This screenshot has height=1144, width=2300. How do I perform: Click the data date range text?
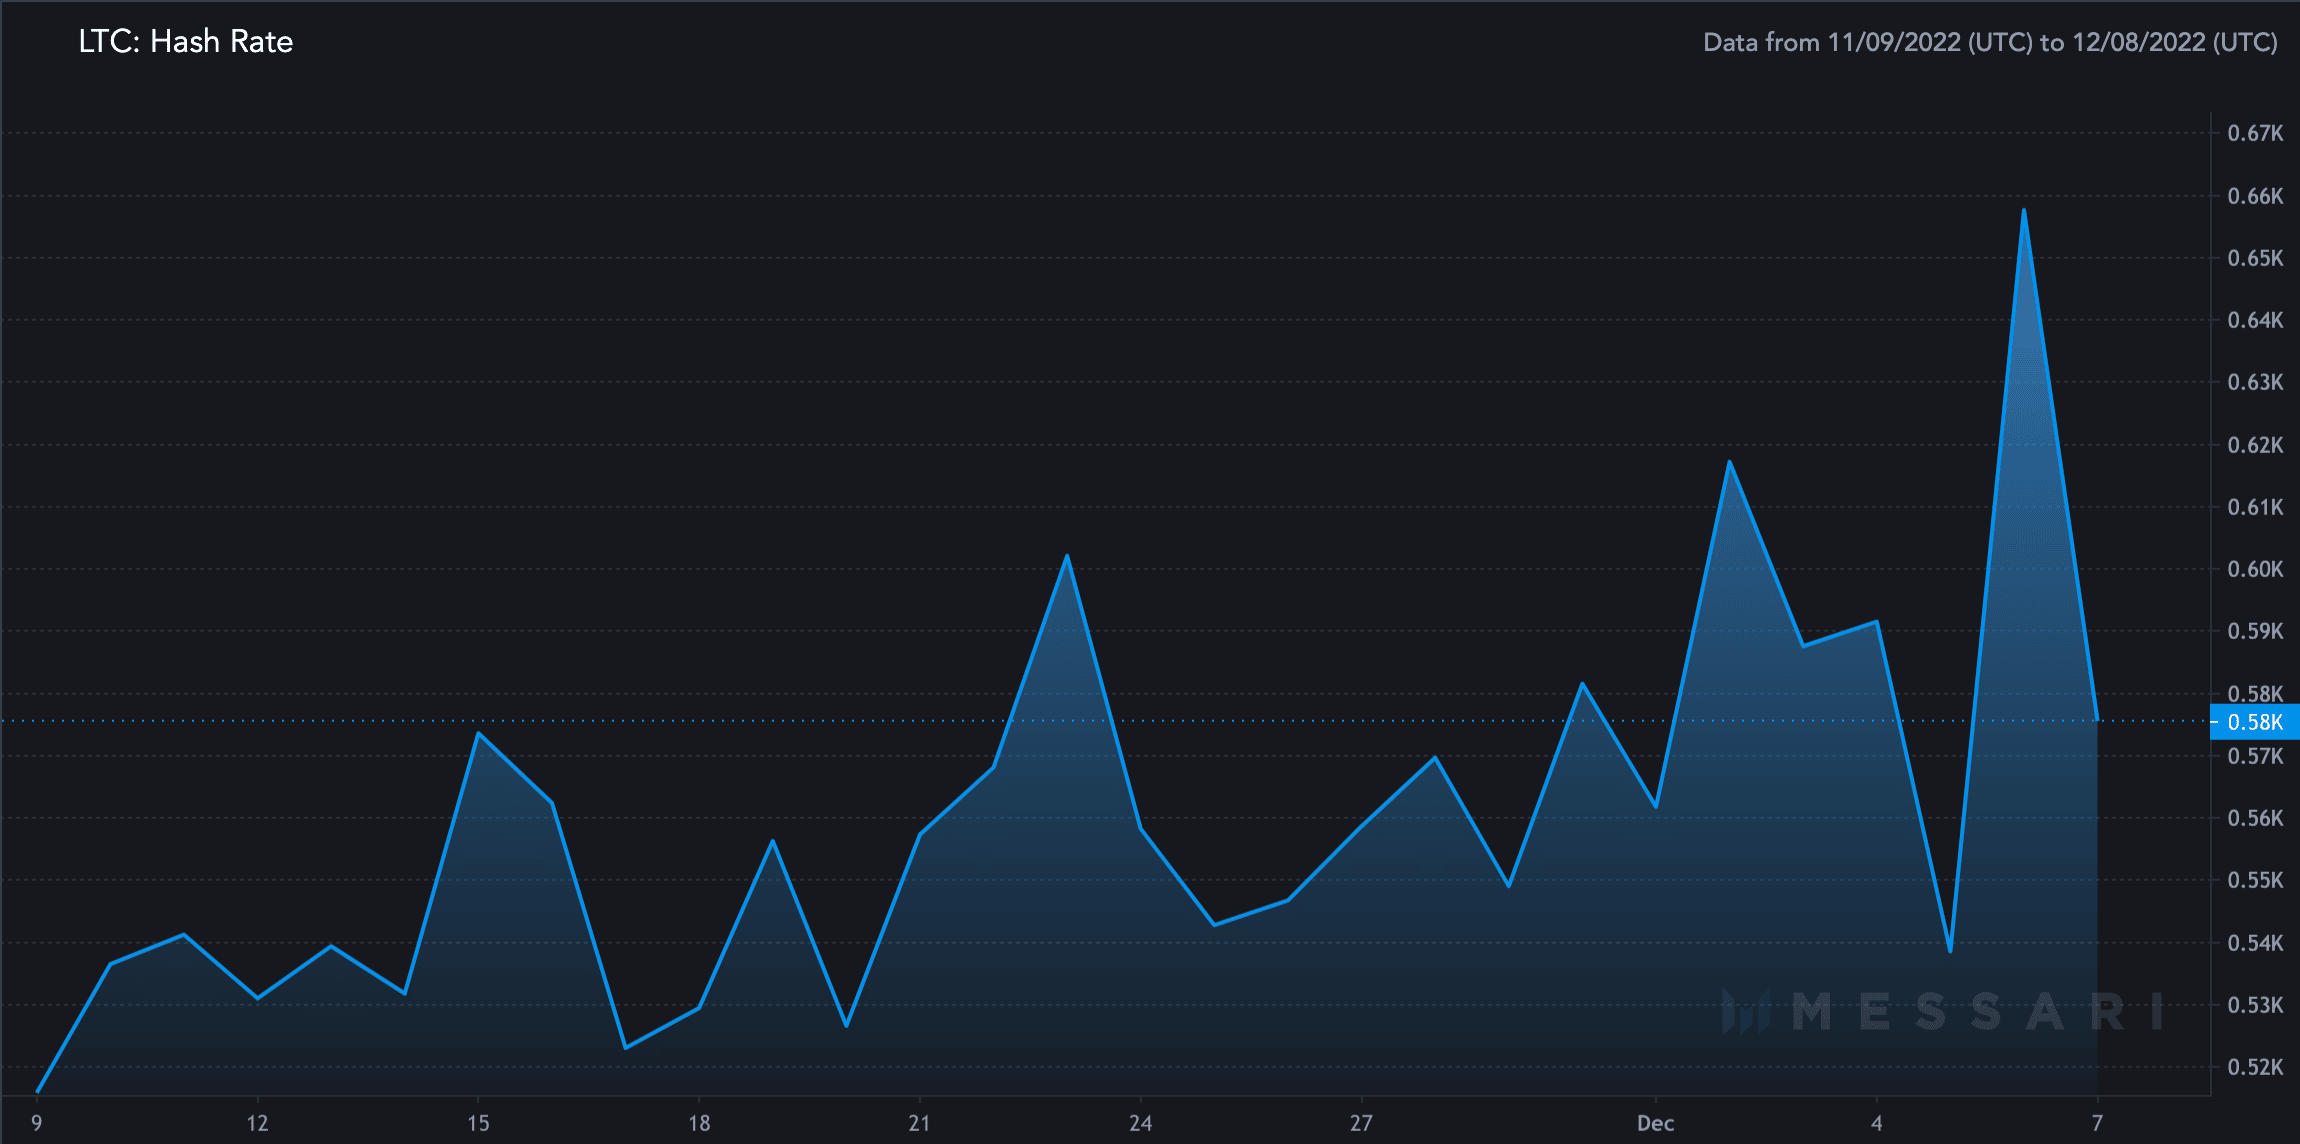(1990, 42)
